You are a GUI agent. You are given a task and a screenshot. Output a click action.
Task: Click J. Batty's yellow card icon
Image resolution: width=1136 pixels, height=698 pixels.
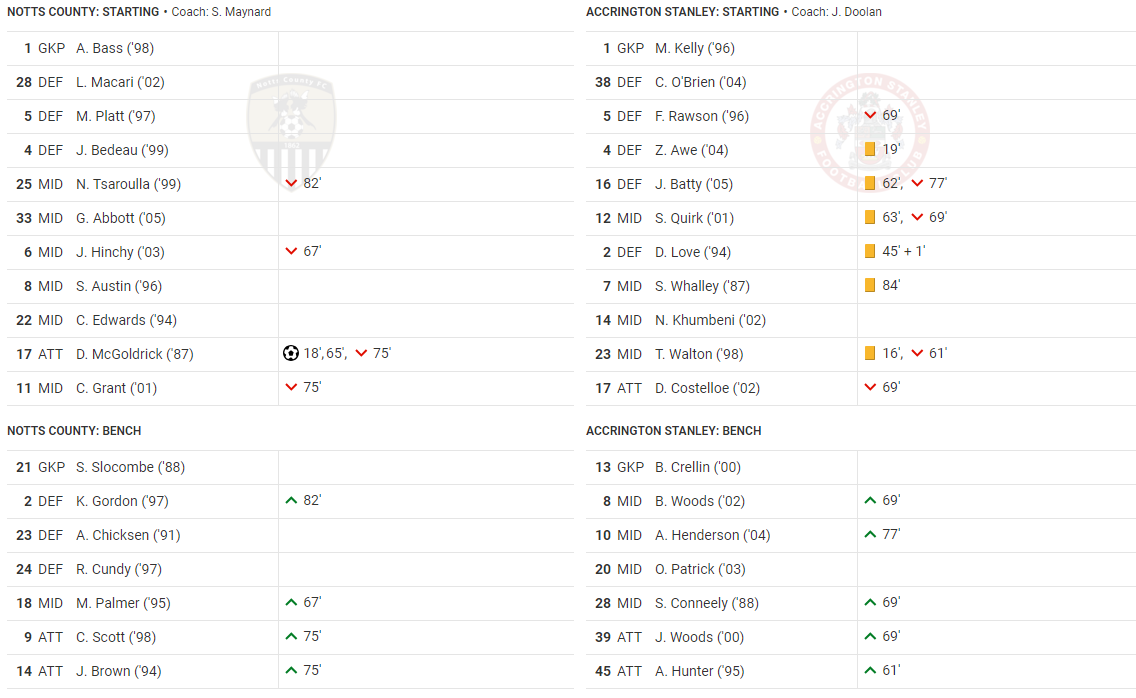tap(870, 183)
